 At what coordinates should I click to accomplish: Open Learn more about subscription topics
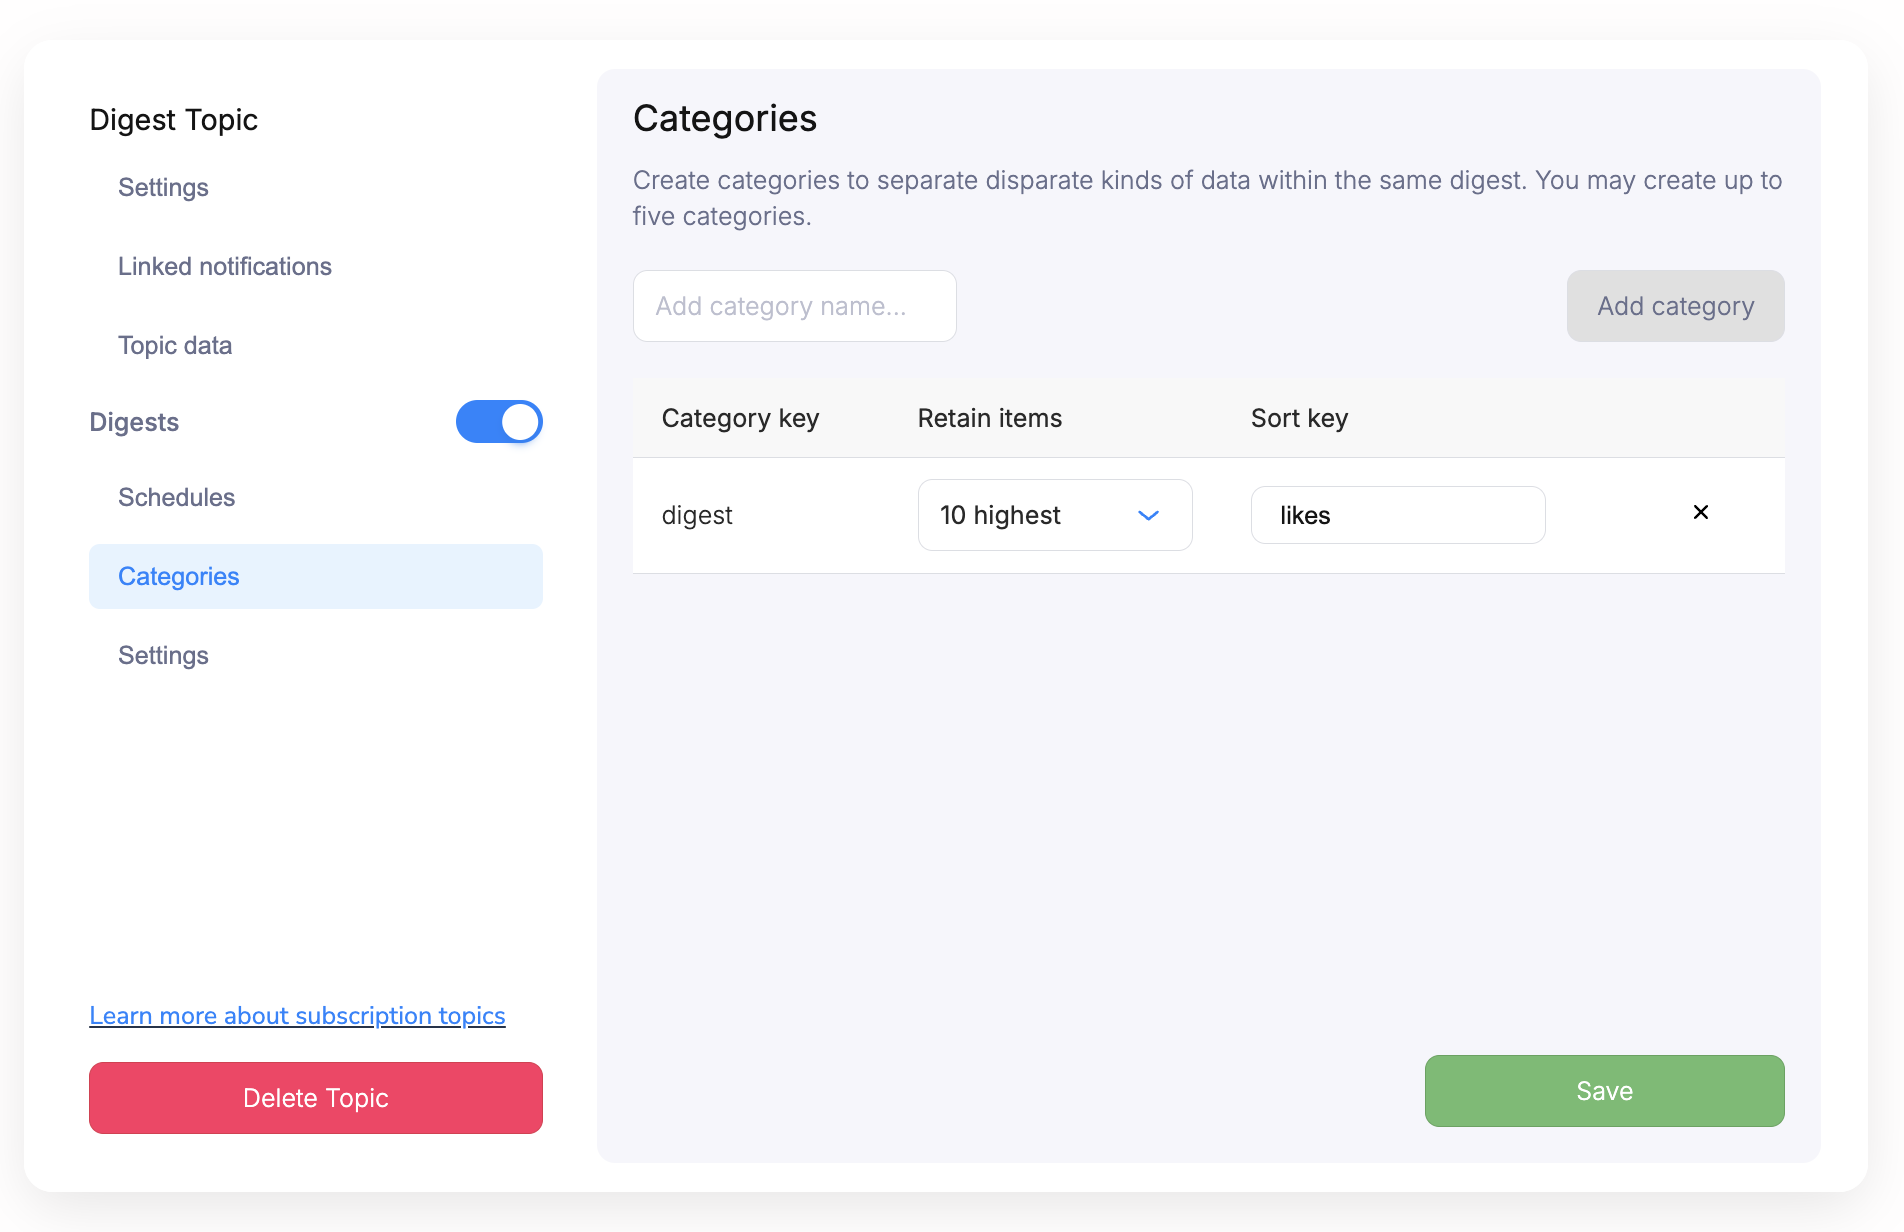tap(297, 1015)
